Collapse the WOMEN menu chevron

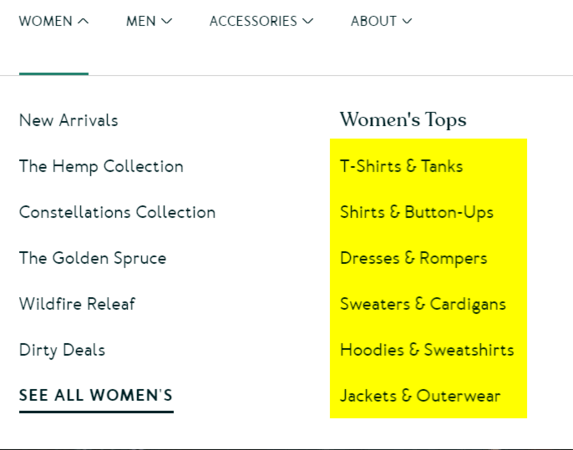click(83, 22)
